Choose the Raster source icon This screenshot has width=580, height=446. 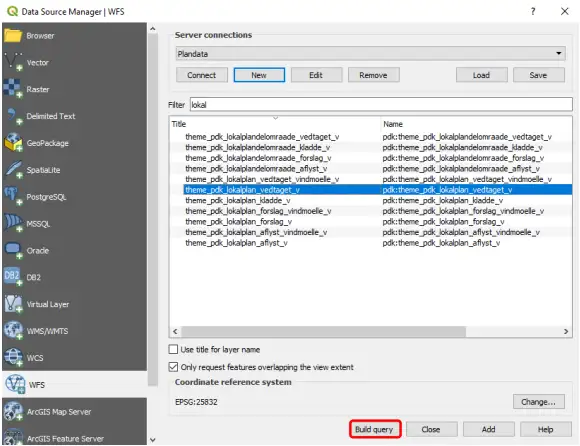13,89
